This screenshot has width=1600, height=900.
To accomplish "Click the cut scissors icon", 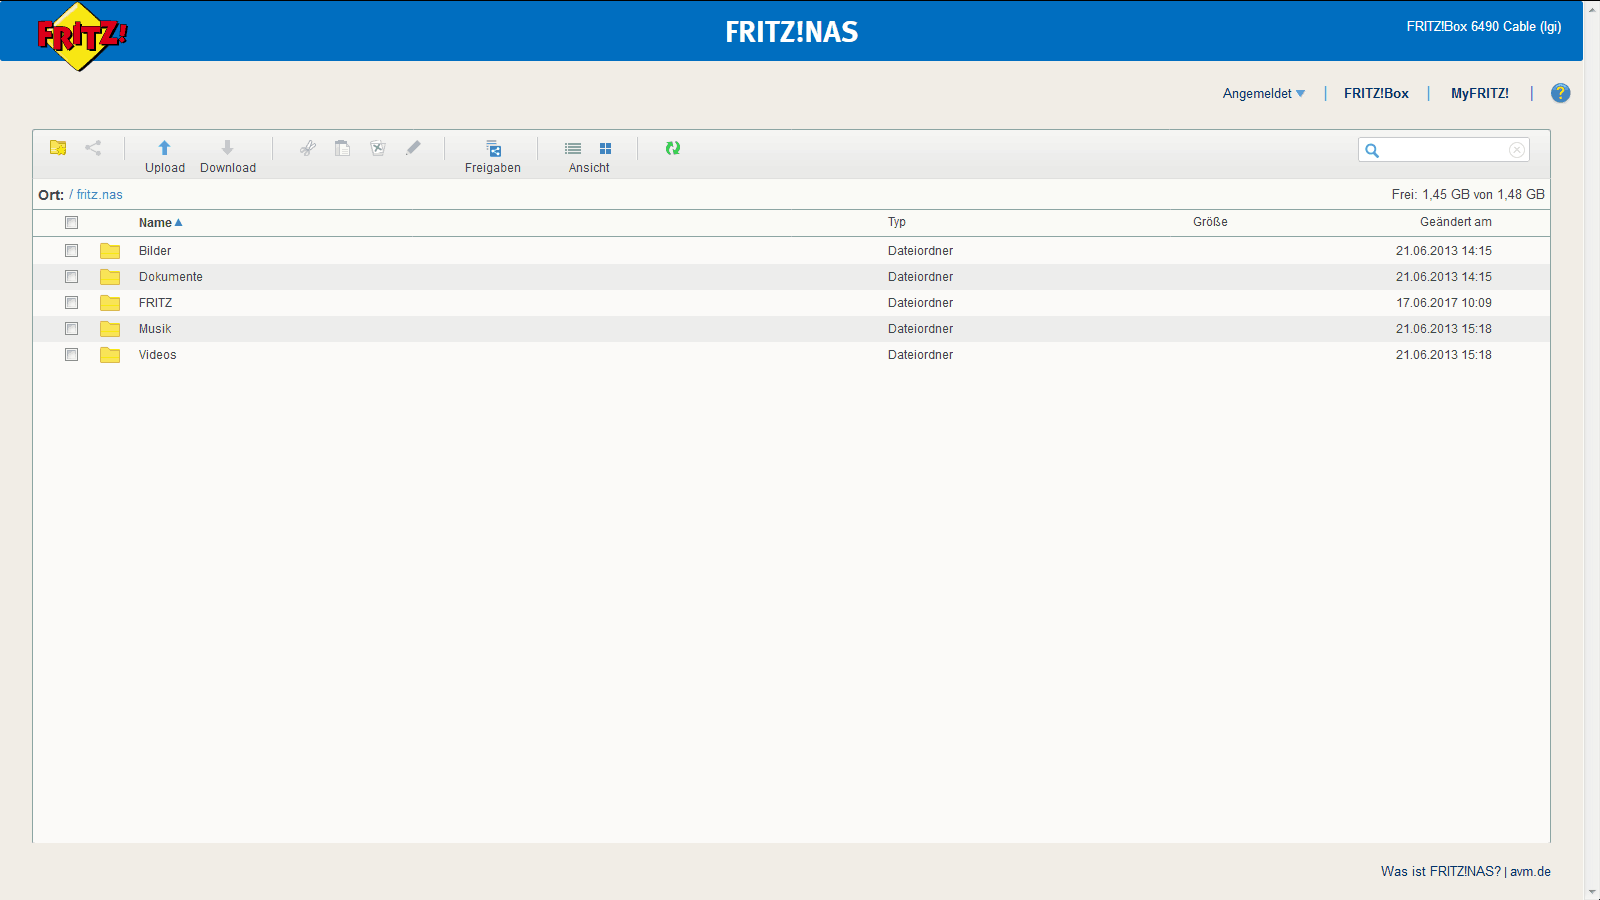I will (x=308, y=148).
